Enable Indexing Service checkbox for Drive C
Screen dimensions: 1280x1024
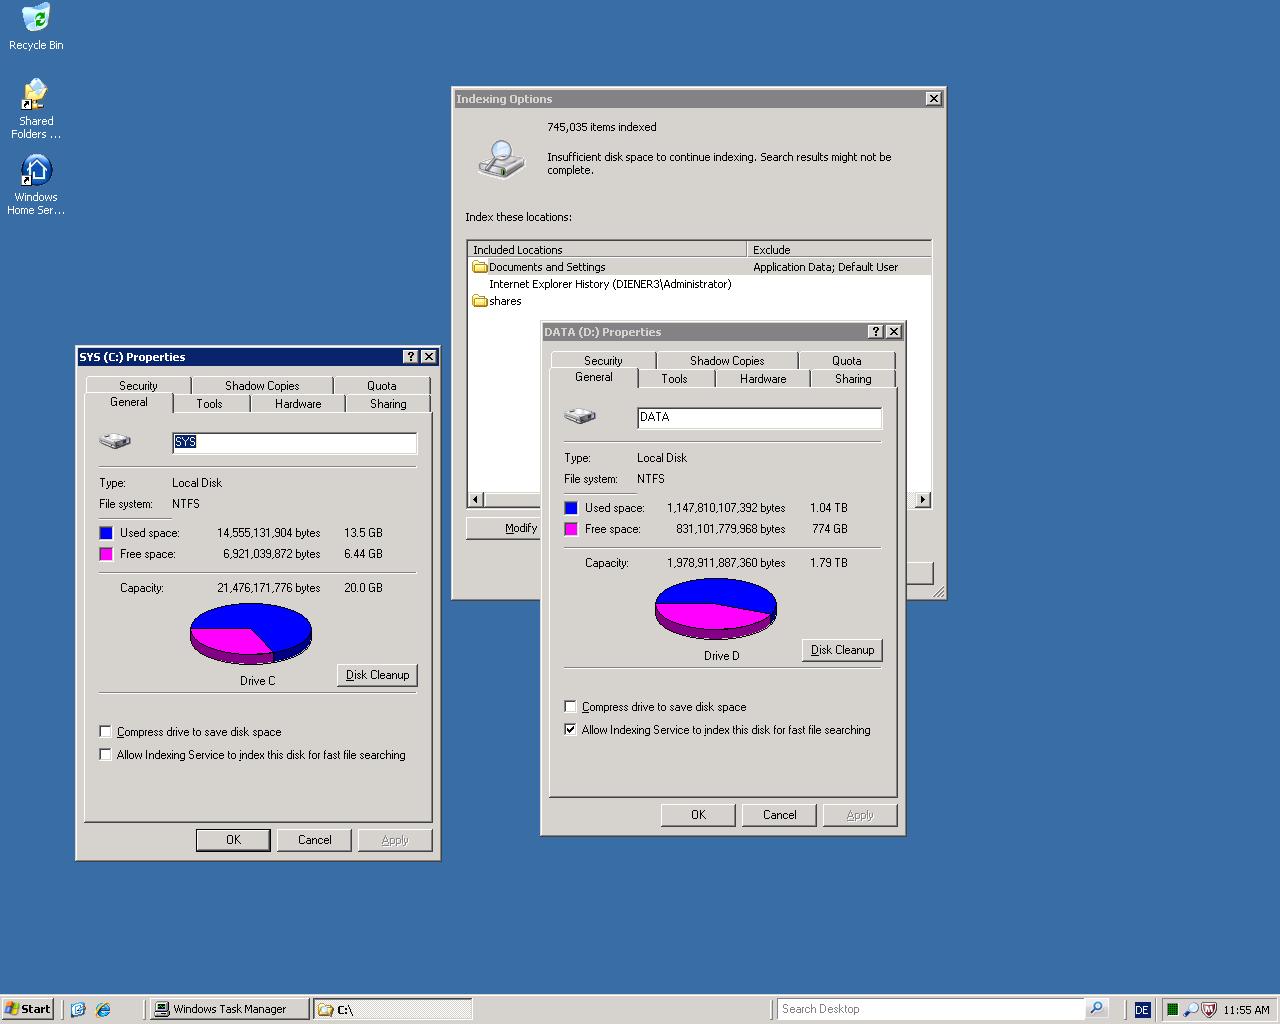click(106, 755)
